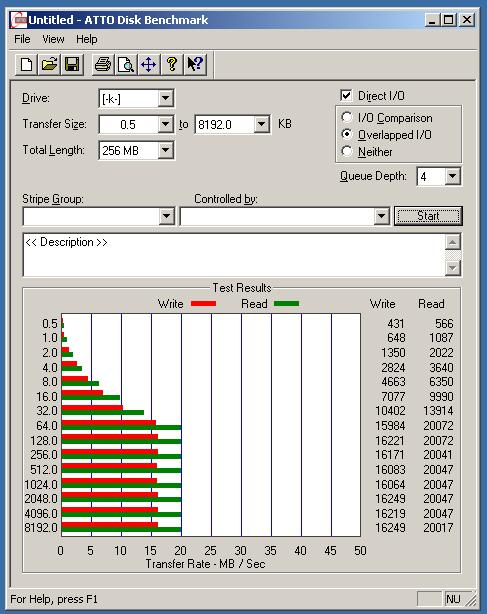Open the Total Length 256 MB dropdown
The height and width of the screenshot is (614, 487).
point(166,150)
